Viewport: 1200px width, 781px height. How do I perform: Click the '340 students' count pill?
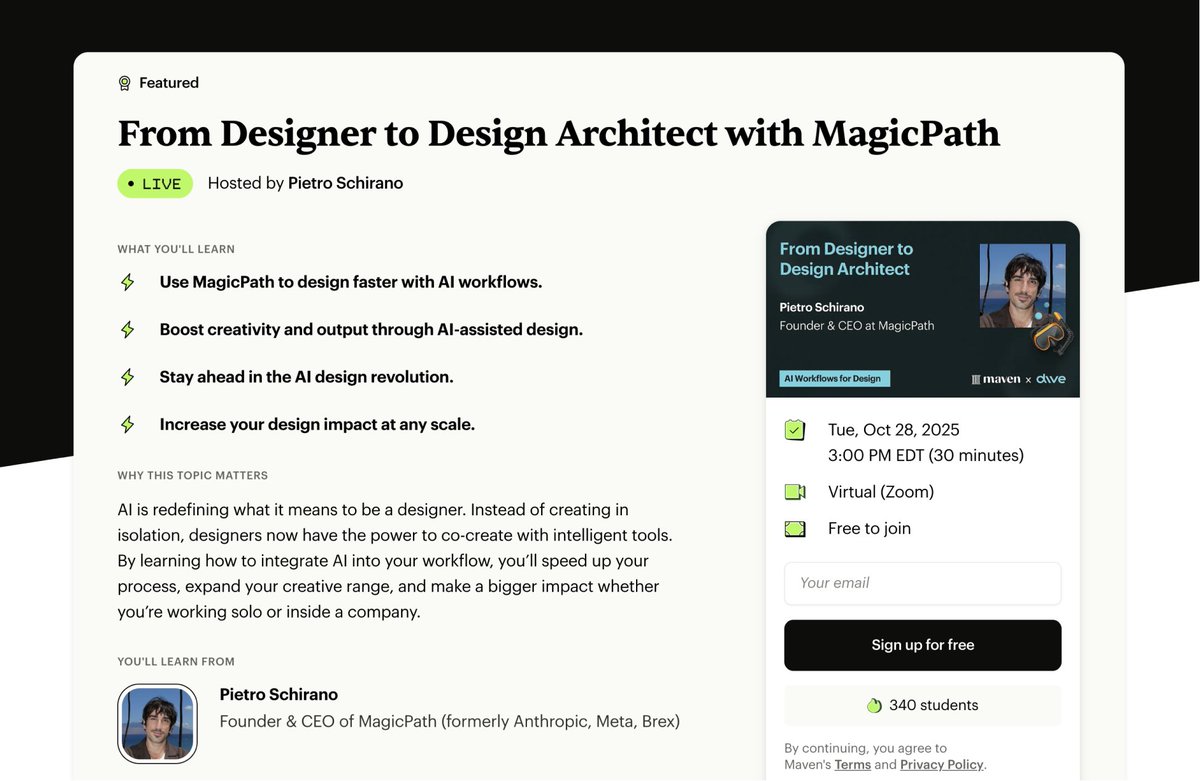pyautogui.click(x=922, y=705)
